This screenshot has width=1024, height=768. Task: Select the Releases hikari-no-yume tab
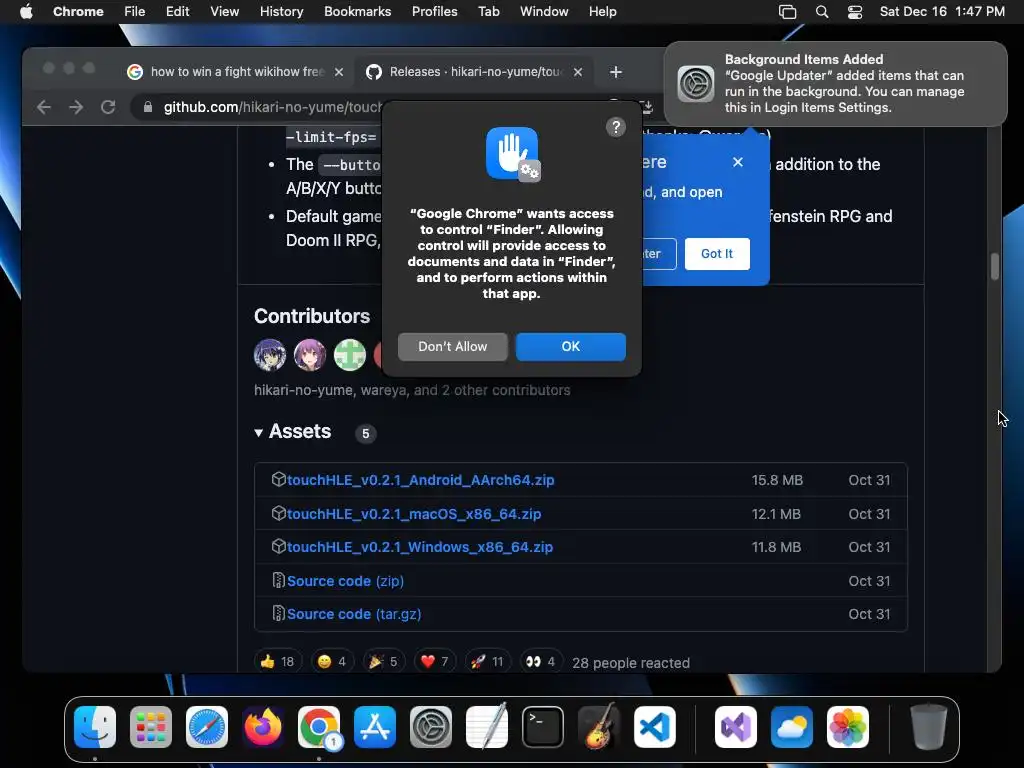473,72
